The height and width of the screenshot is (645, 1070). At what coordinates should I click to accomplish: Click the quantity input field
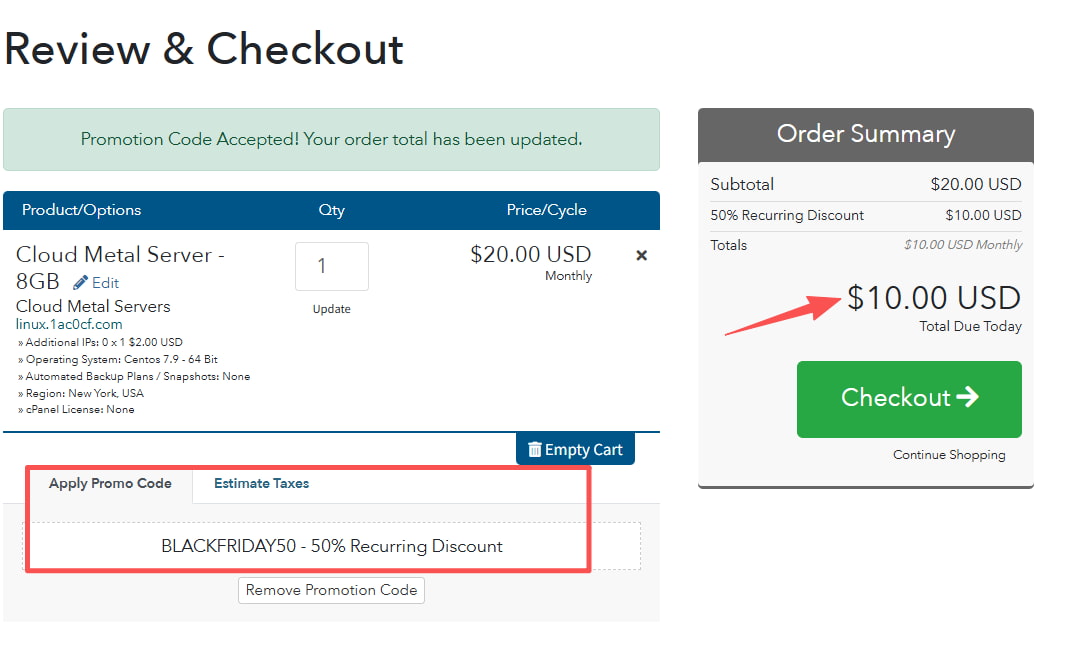331,266
